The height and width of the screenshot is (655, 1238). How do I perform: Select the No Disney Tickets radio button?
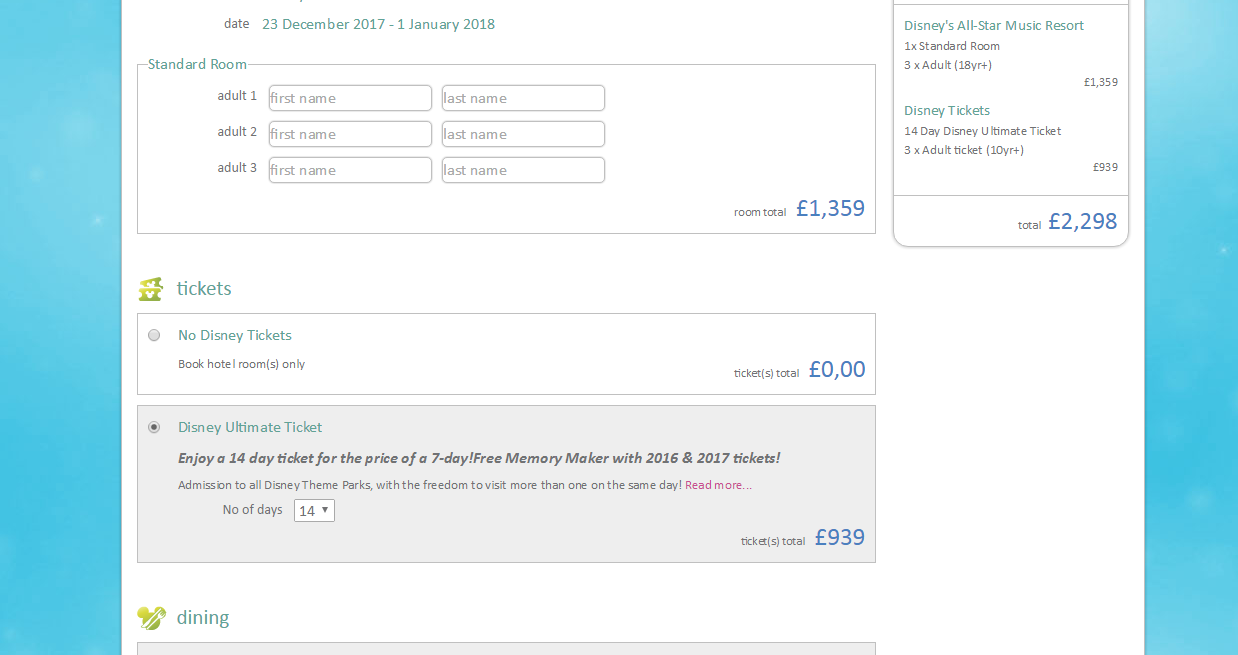(x=154, y=335)
